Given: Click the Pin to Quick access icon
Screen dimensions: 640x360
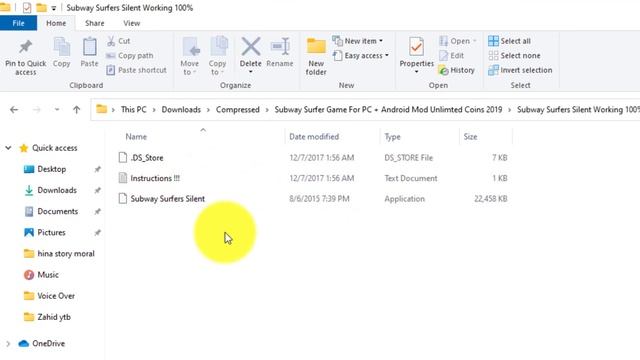Looking at the screenshot, I should click(25, 47).
